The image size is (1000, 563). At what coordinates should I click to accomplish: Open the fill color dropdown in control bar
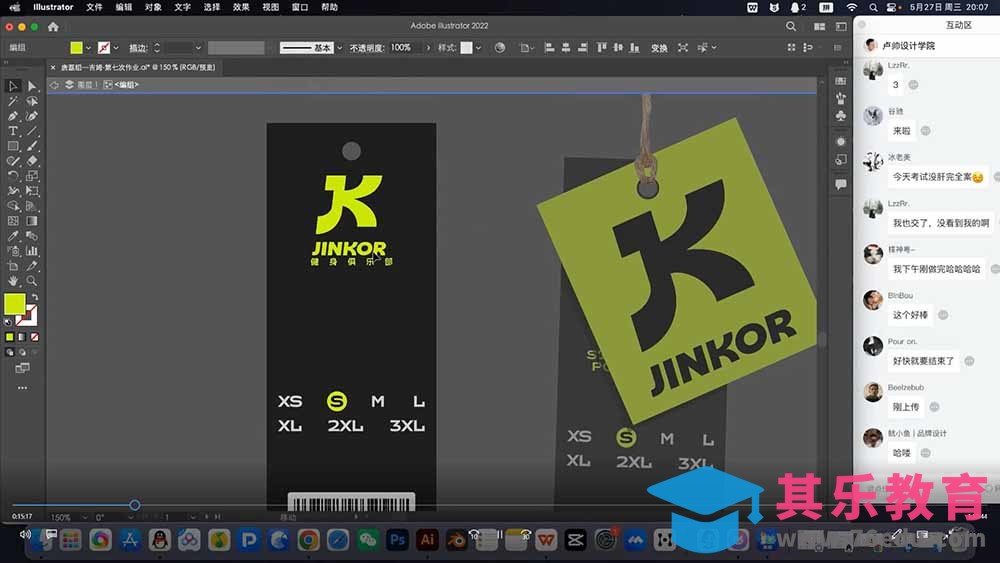point(88,48)
